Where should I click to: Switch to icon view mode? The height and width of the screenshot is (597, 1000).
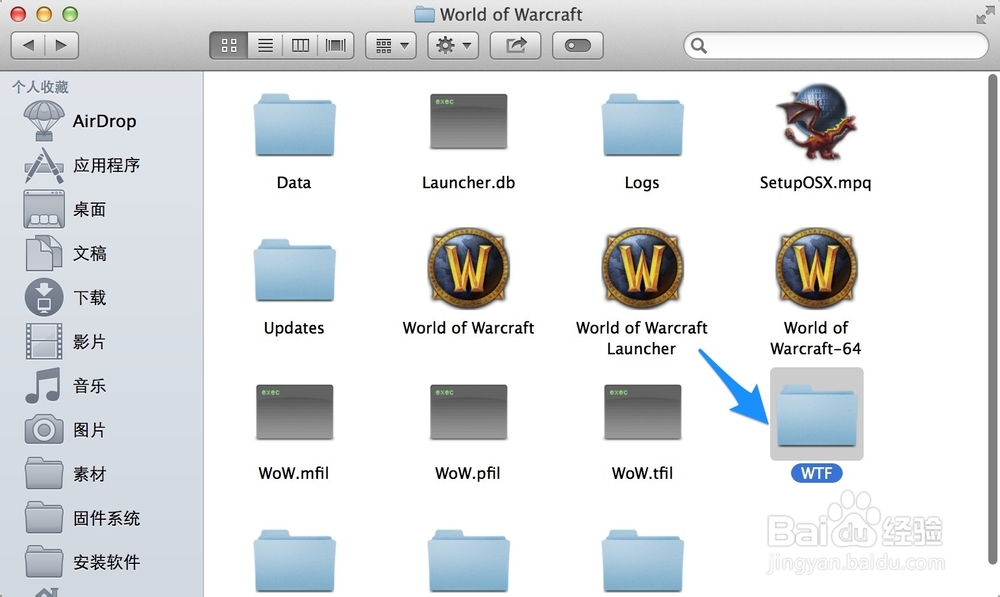[229, 45]
